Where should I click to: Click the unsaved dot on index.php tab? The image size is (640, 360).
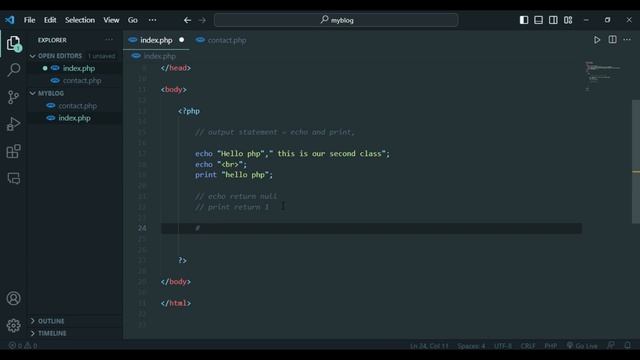point(181,40)
